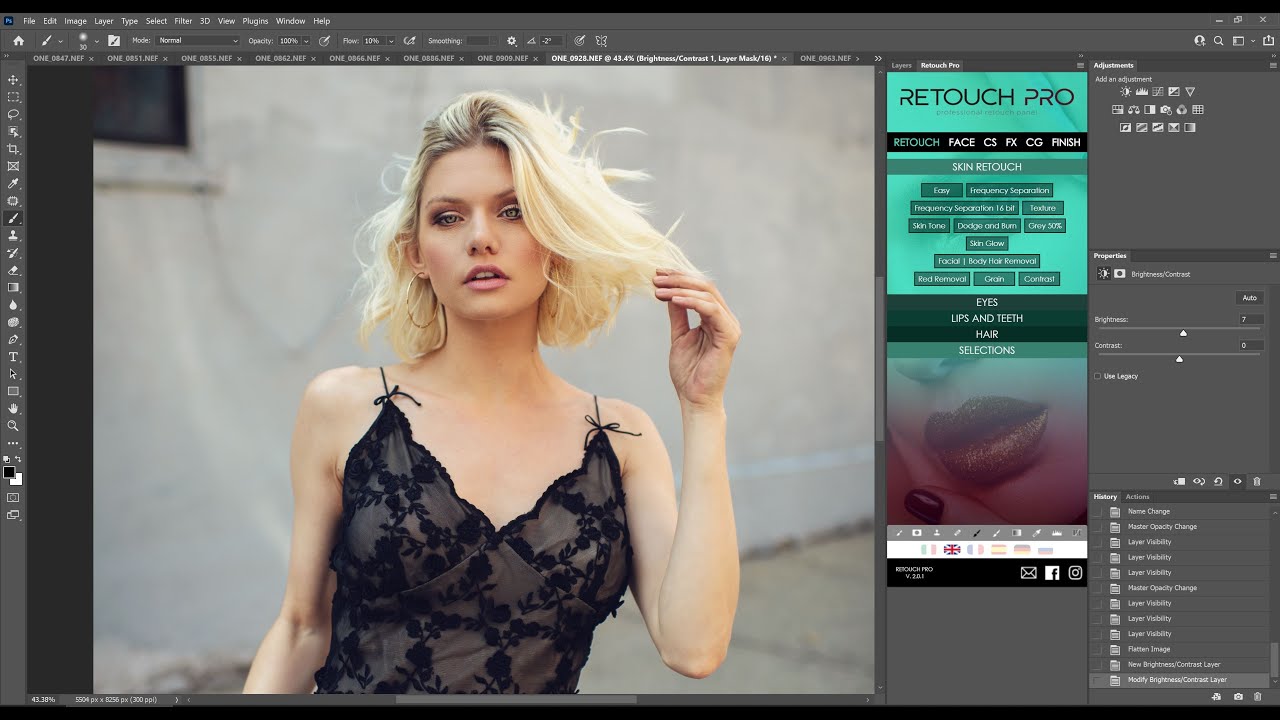Open the Filter menu
This screenshot has width=1280, height=720.
click(x=183, y=20)
